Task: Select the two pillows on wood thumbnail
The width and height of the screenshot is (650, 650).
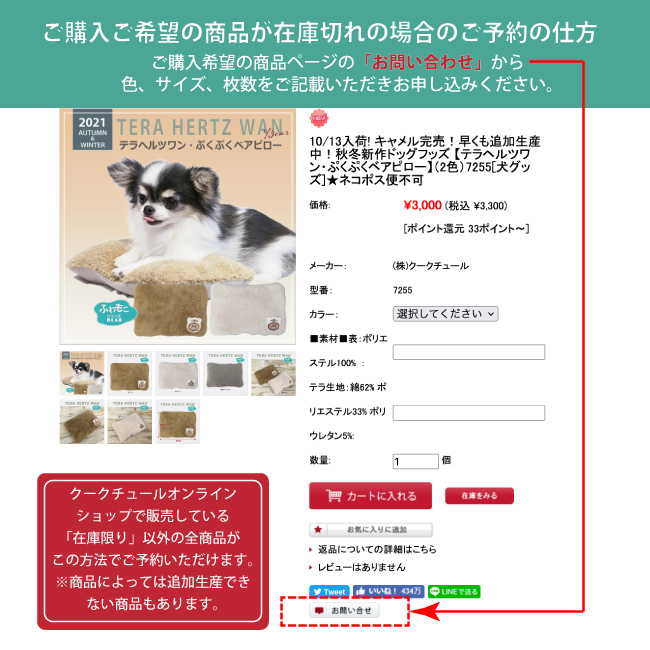Action: click(273, 373)
